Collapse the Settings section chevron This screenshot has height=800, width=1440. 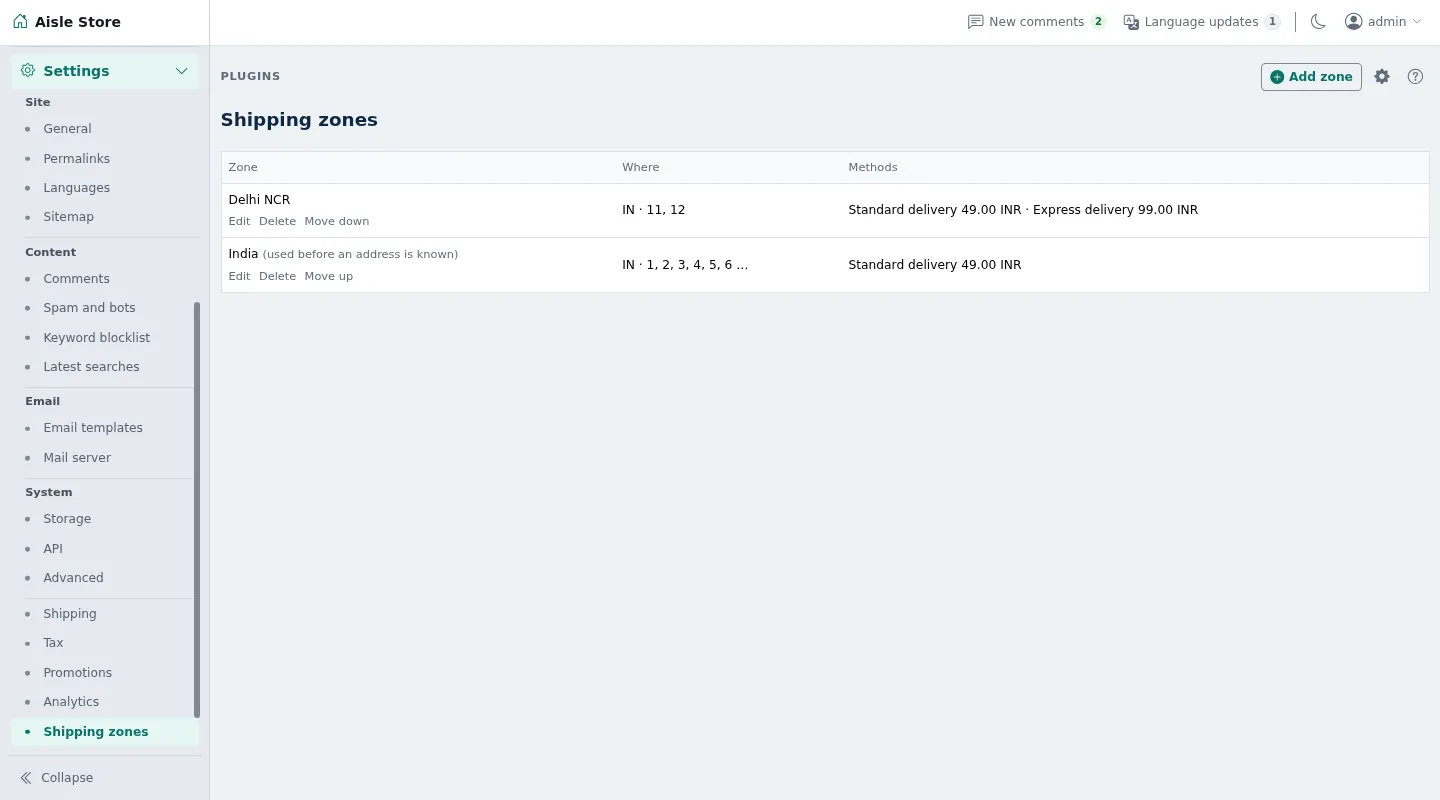(181, 71)
